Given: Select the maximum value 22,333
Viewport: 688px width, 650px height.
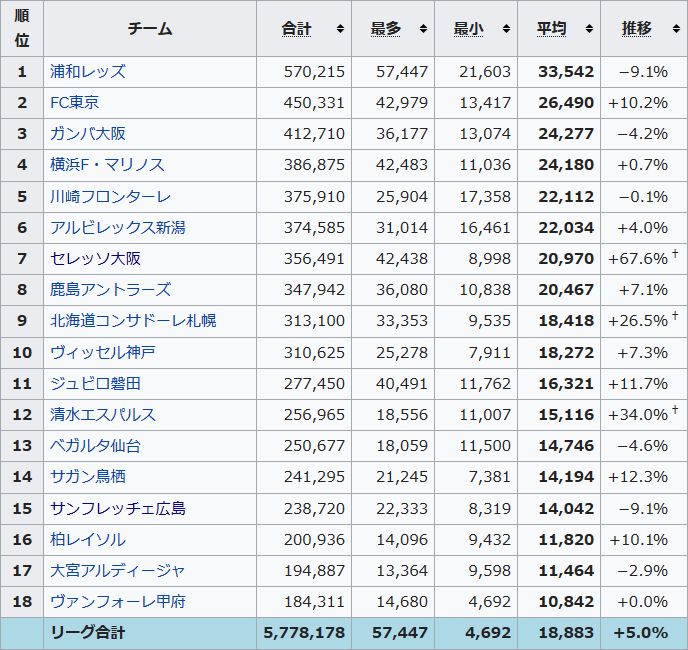Looking at the screenshot, I should 402,509.
